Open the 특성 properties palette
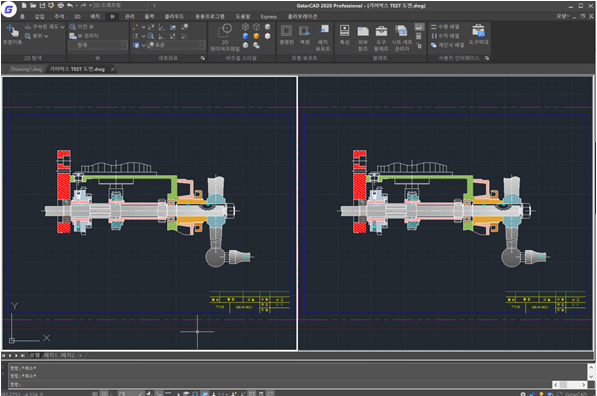 tap(345, 35)
